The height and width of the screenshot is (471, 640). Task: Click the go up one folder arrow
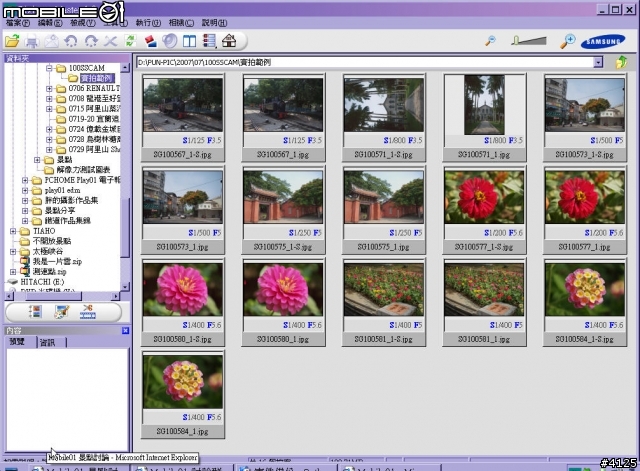[x=621, y=62]
